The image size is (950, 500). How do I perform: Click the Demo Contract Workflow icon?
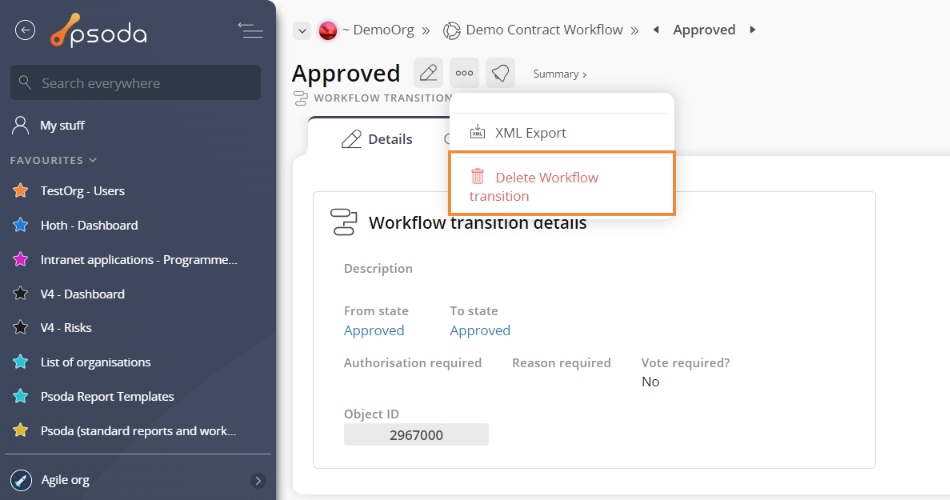(x=451, y=30)
